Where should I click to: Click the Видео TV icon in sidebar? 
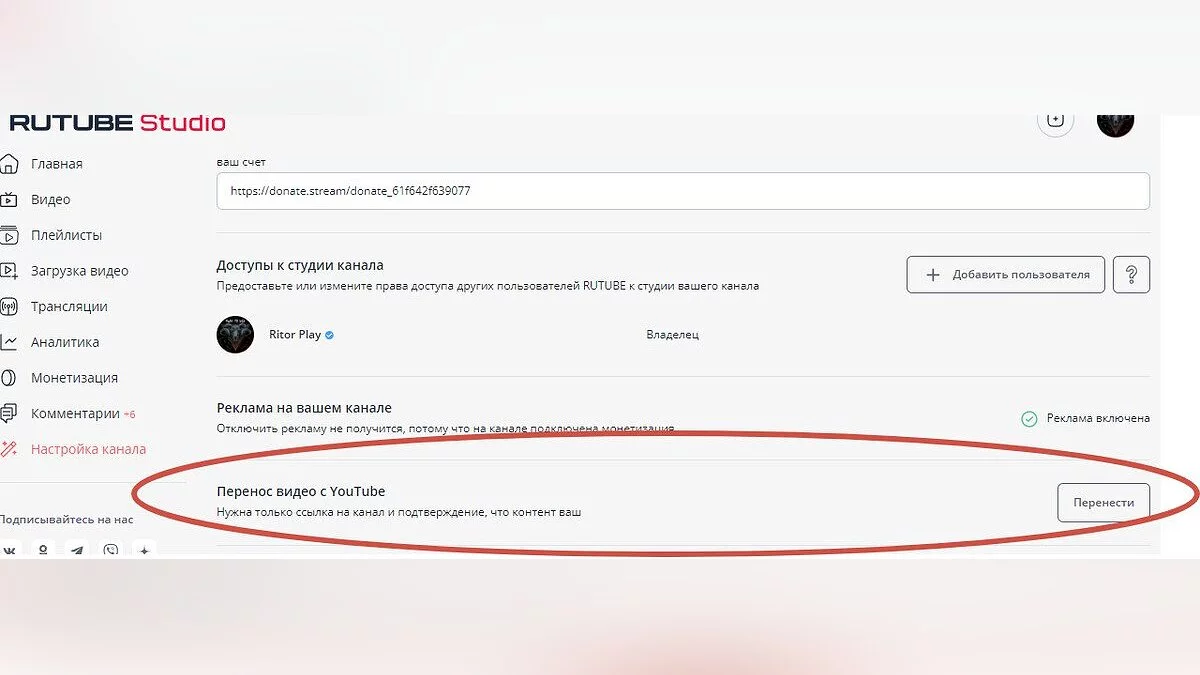tap(9, 200)
